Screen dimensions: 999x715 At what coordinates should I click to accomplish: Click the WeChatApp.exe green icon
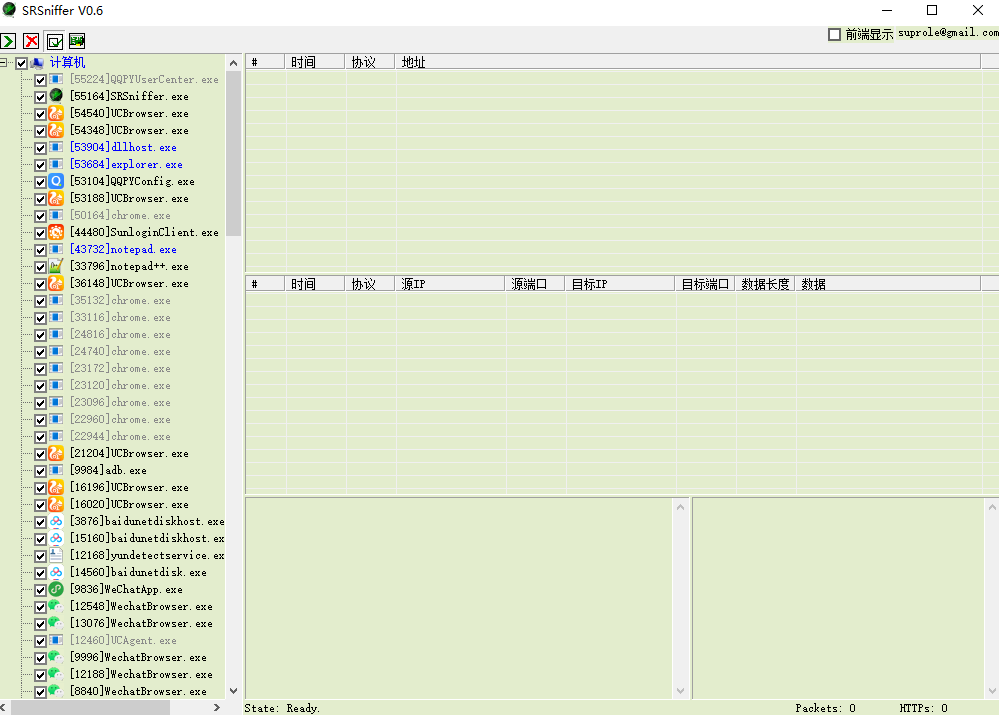pos(56,589)
